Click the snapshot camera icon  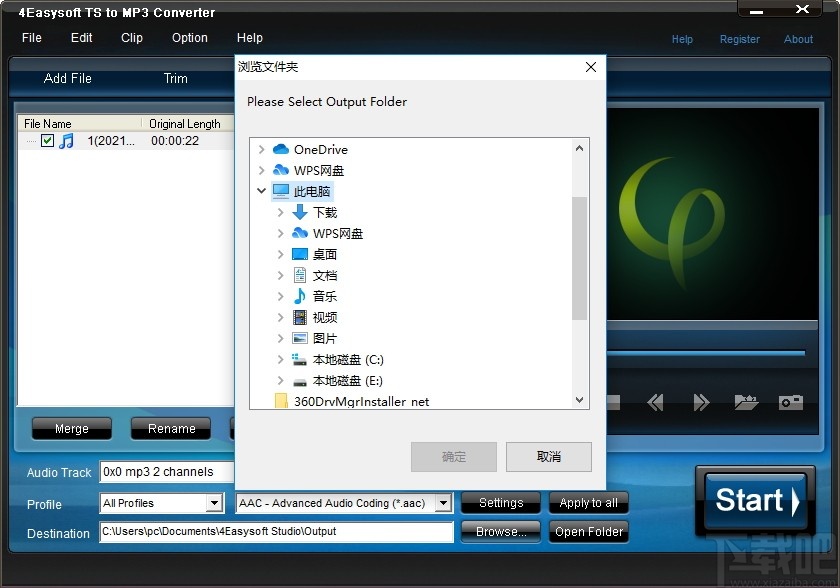pyautogui.click(x=791, y=401)
